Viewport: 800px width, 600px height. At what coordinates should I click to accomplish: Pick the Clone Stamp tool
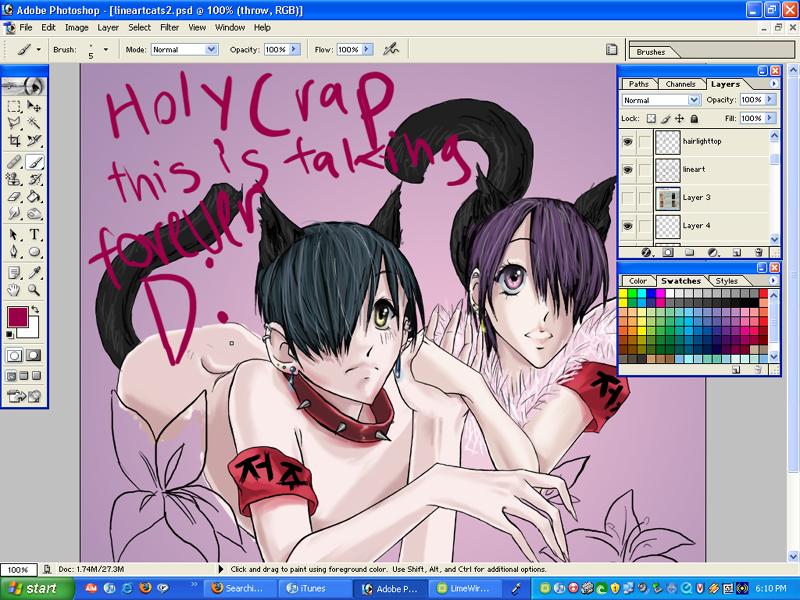click(14, 179)
